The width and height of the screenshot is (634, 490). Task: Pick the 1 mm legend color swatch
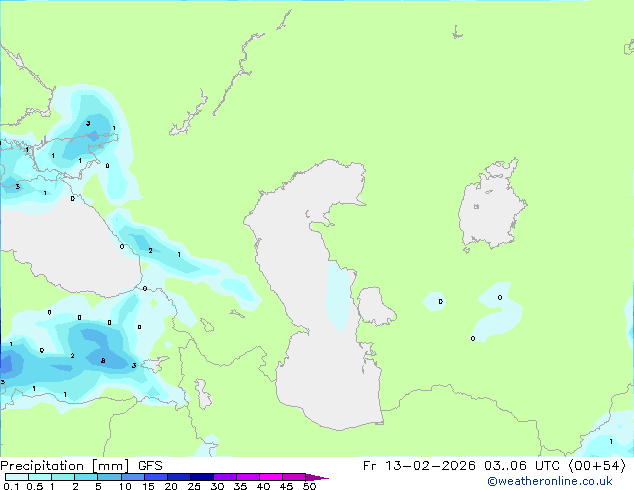coord(63,477)
